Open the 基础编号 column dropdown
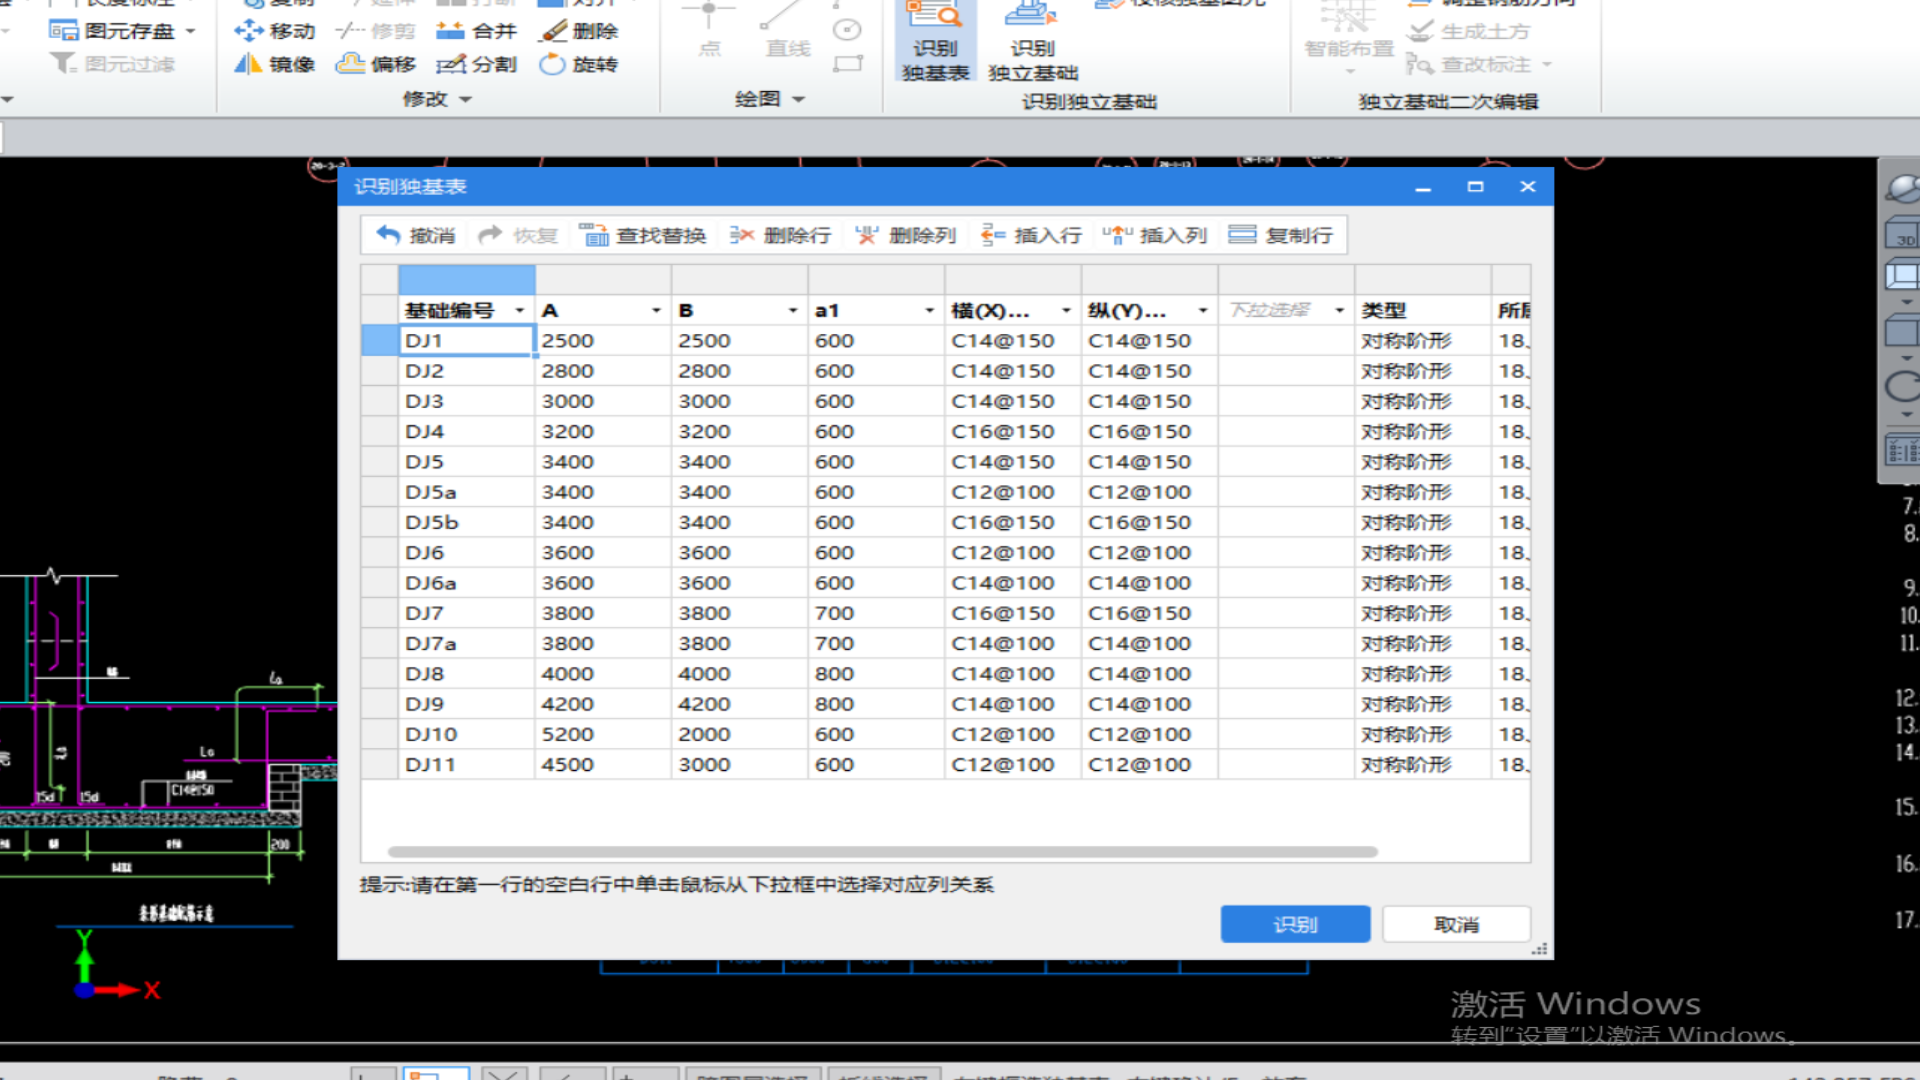1920x1080 pixels. point(519,311)
